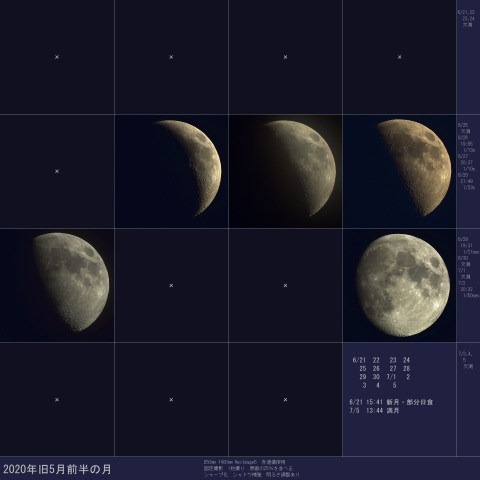Click the title '2020年旧5月前半の月'
Screen dimensions: 480x480
click(x=57, y=469)
